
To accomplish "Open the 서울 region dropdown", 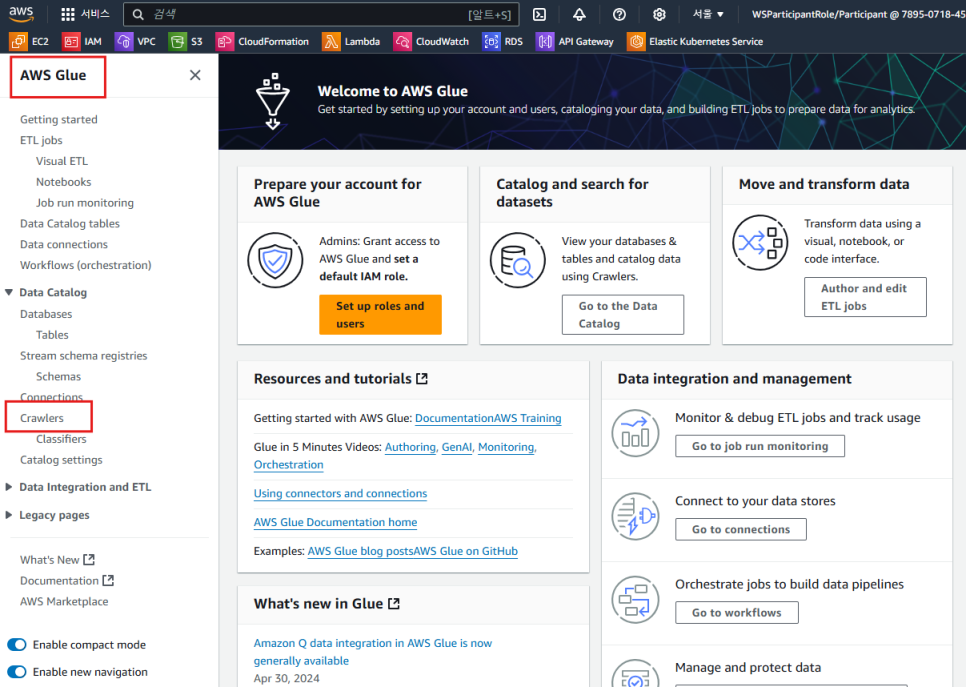I will pos(708,14).
